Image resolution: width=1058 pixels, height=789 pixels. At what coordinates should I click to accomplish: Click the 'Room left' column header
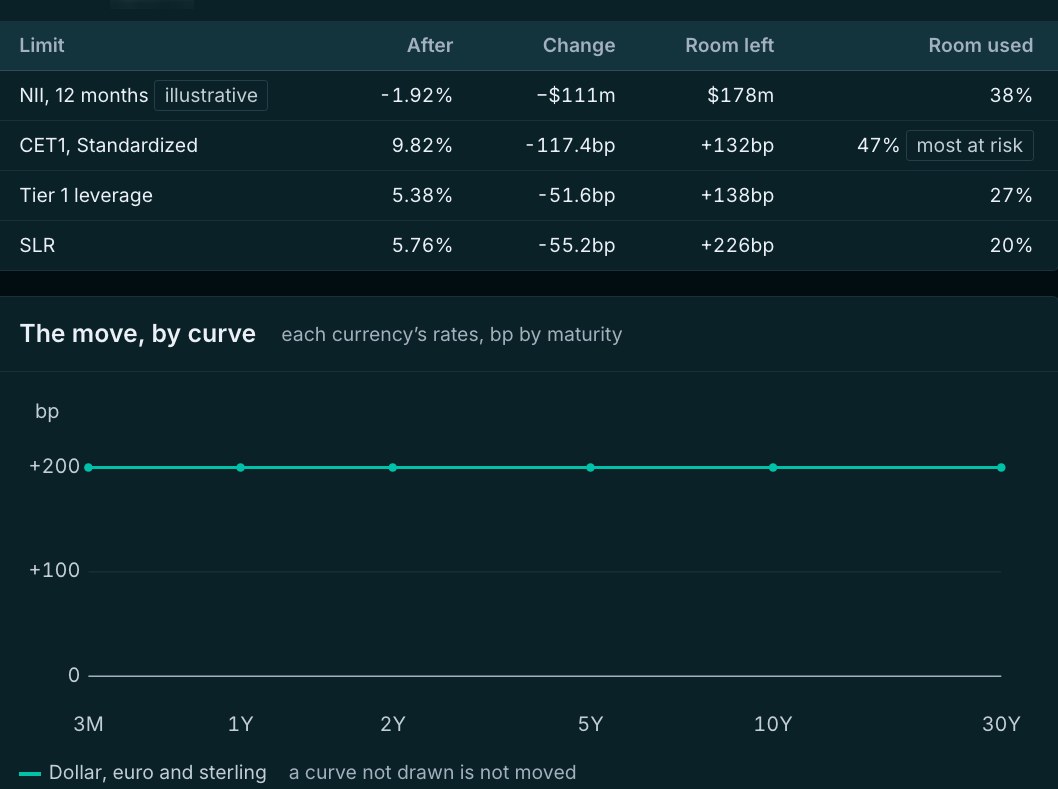tap(729, 45)
